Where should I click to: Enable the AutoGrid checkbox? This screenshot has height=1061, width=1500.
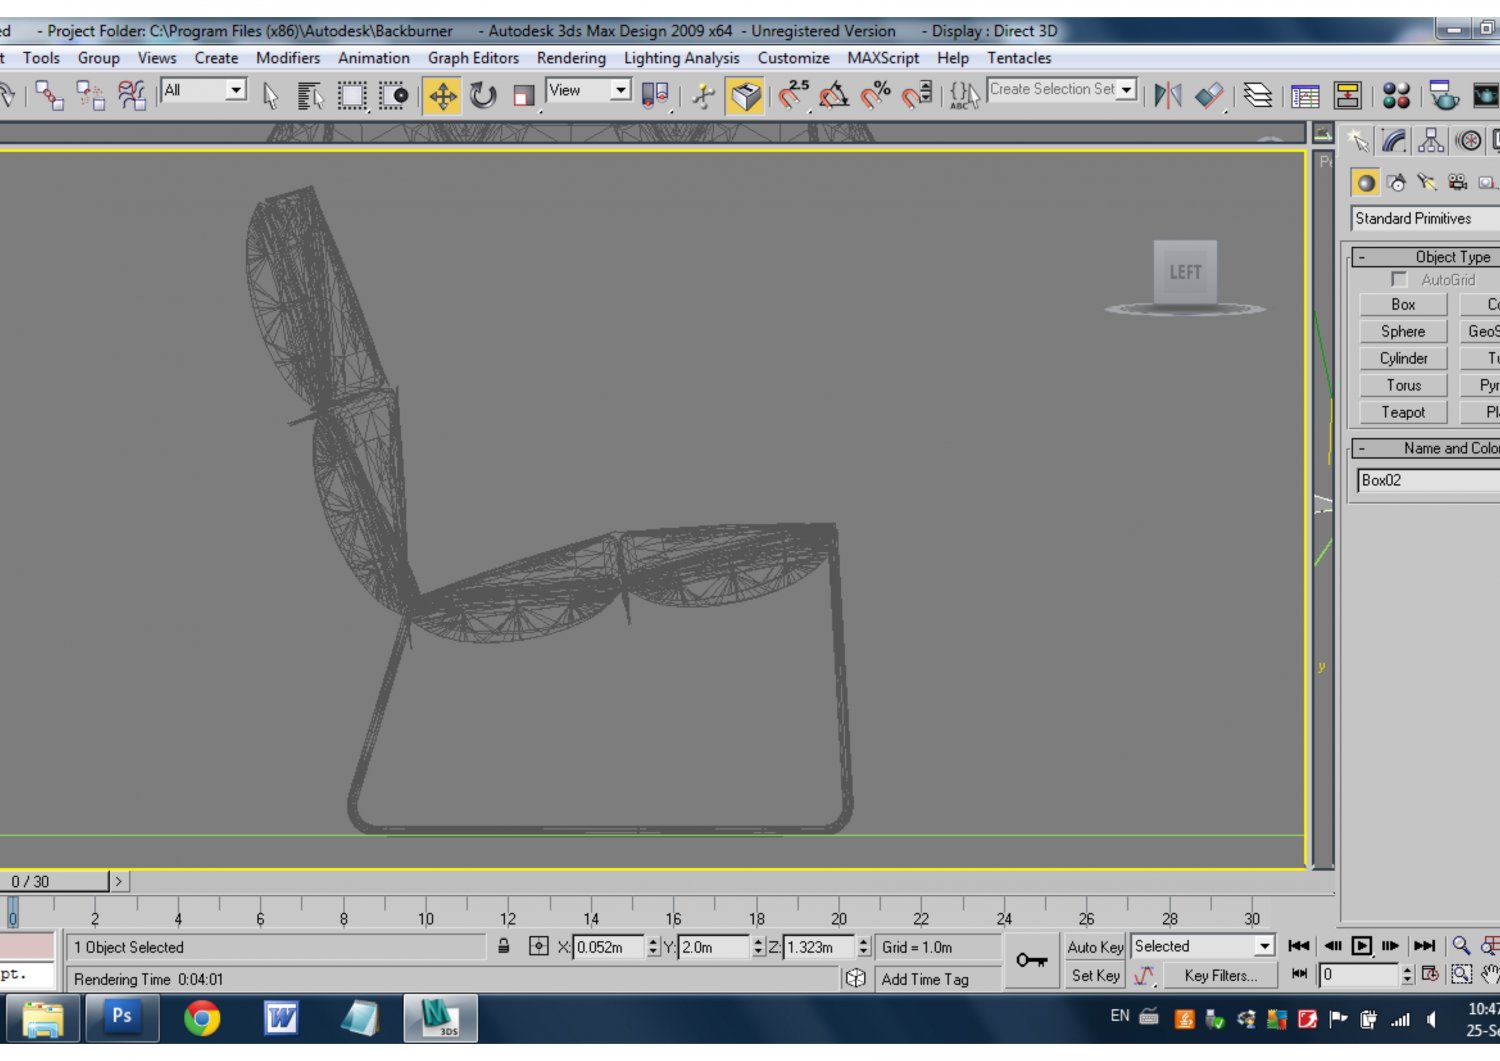pyautogui.click(x=1399, y=280)
